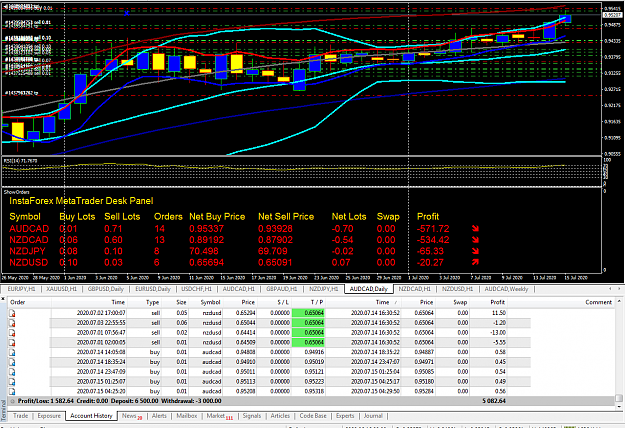Sort history by Size column header

(181, 302)
